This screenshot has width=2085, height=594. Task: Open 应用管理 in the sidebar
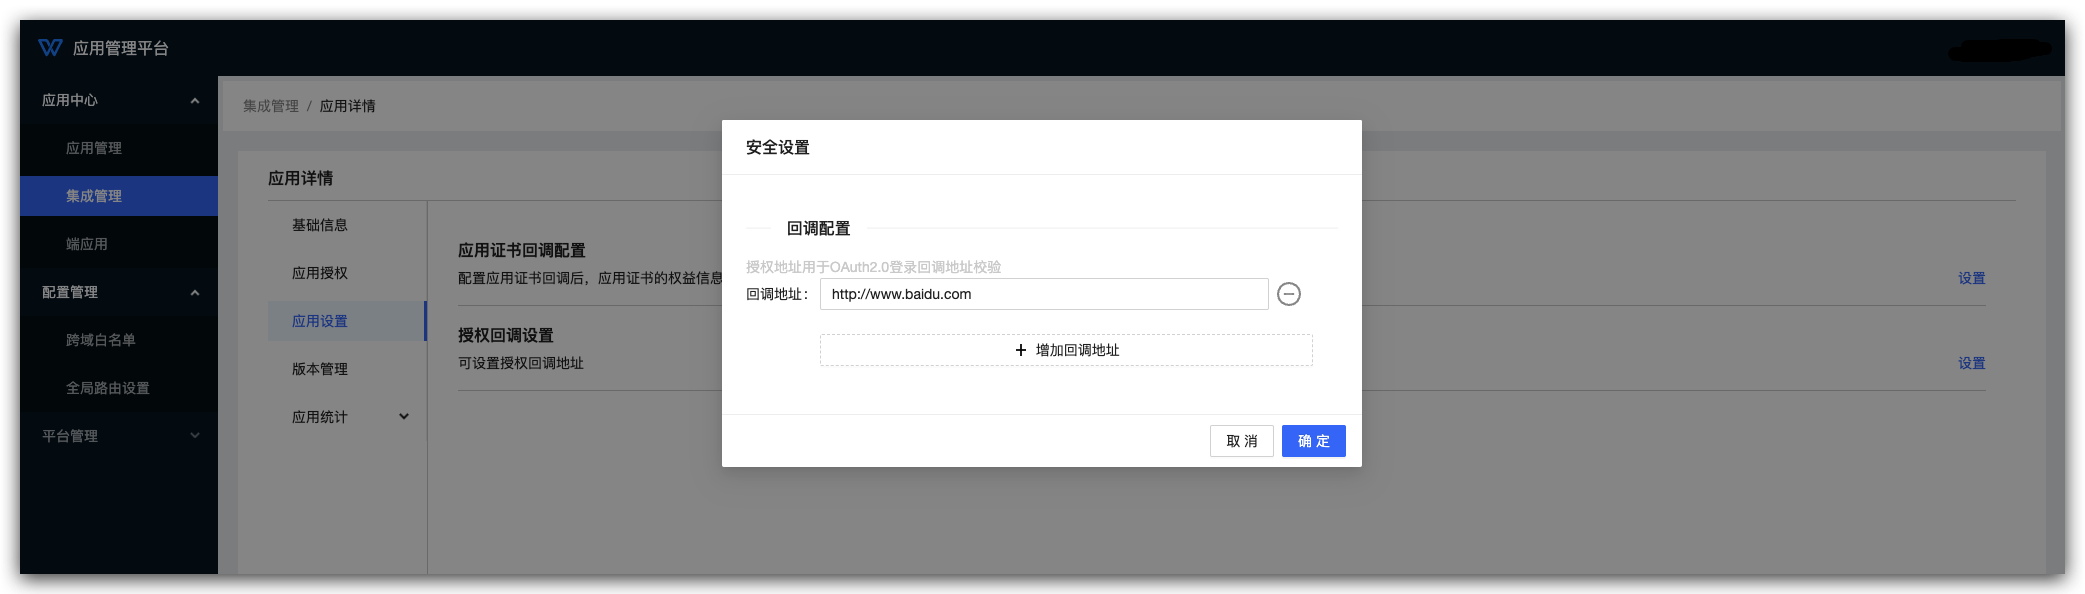94,148
